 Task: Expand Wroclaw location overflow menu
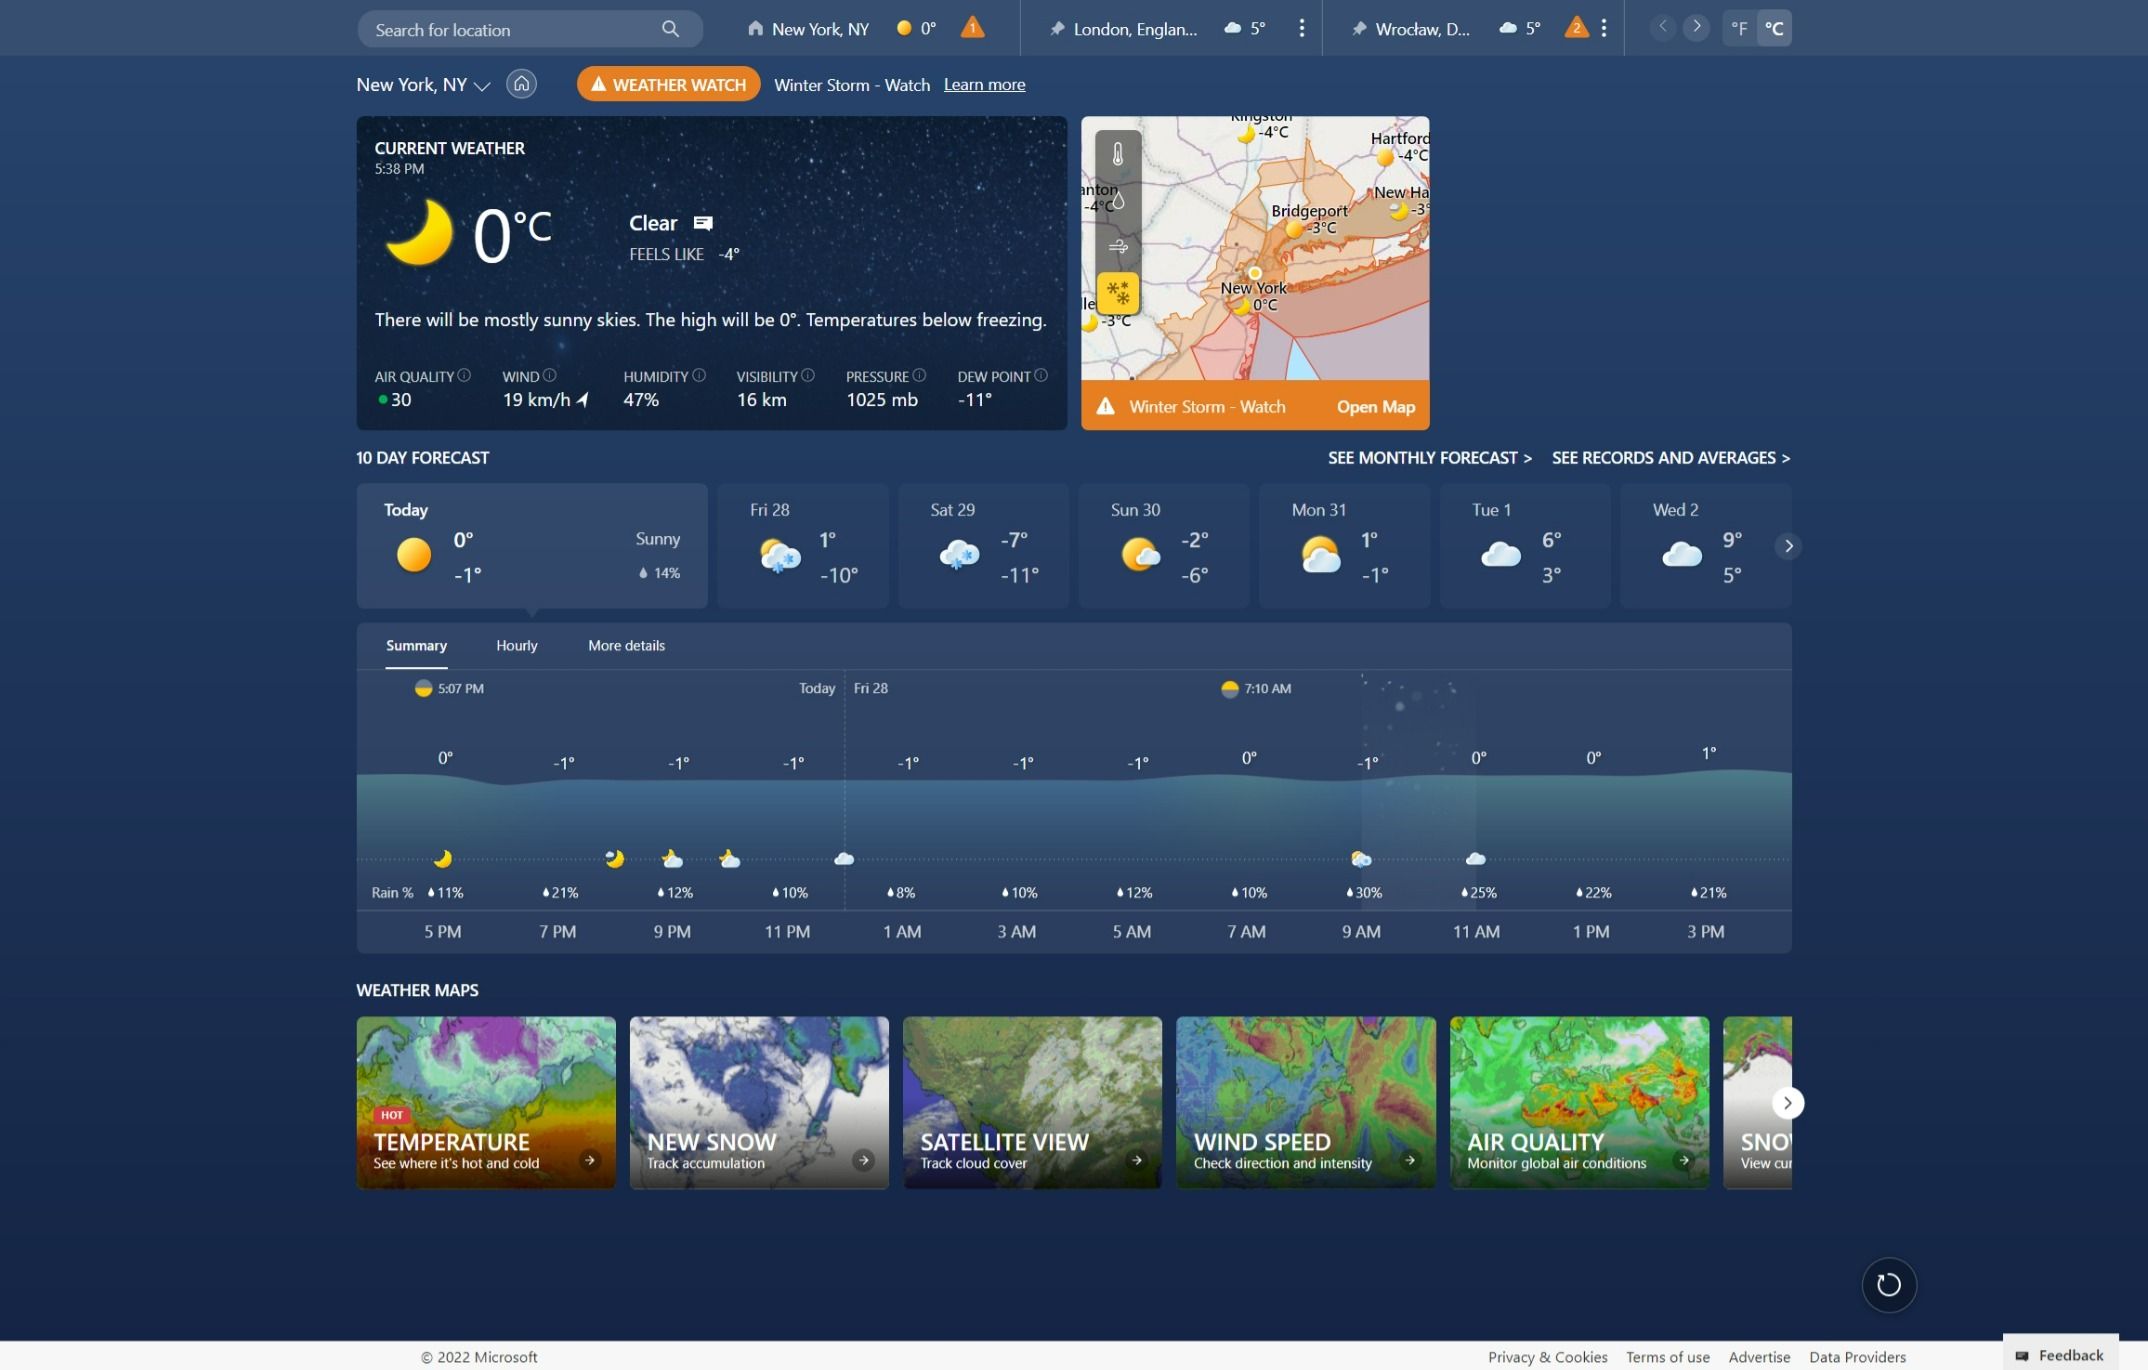[x=1605, y=27]
